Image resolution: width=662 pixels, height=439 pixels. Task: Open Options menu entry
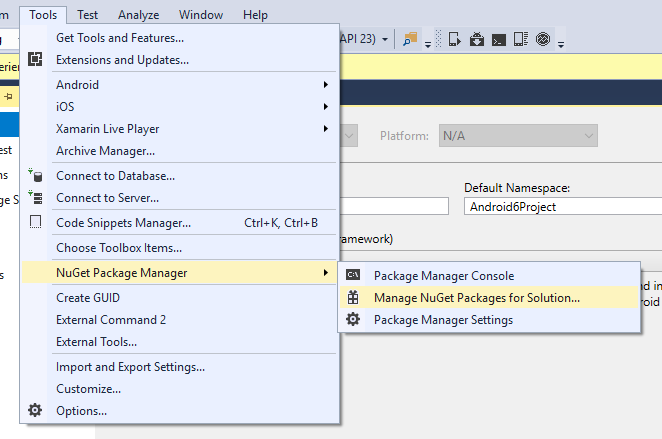(x=179, y=410)
